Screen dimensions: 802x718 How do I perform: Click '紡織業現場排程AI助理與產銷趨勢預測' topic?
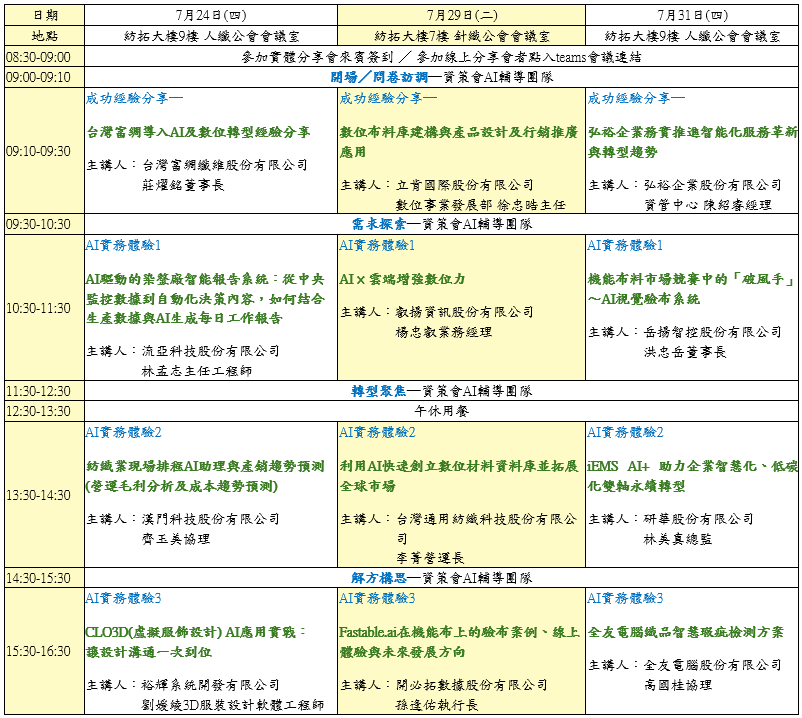pyautogui.click(x=205, y=466)
